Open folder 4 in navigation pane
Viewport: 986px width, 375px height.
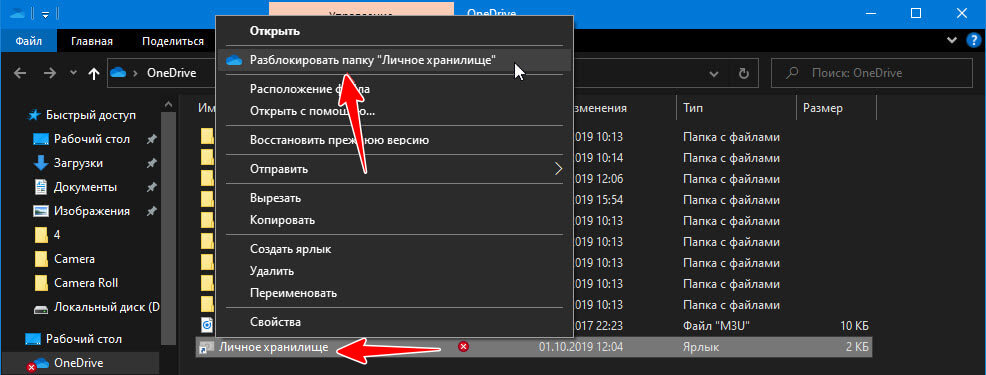click(57, 235)
